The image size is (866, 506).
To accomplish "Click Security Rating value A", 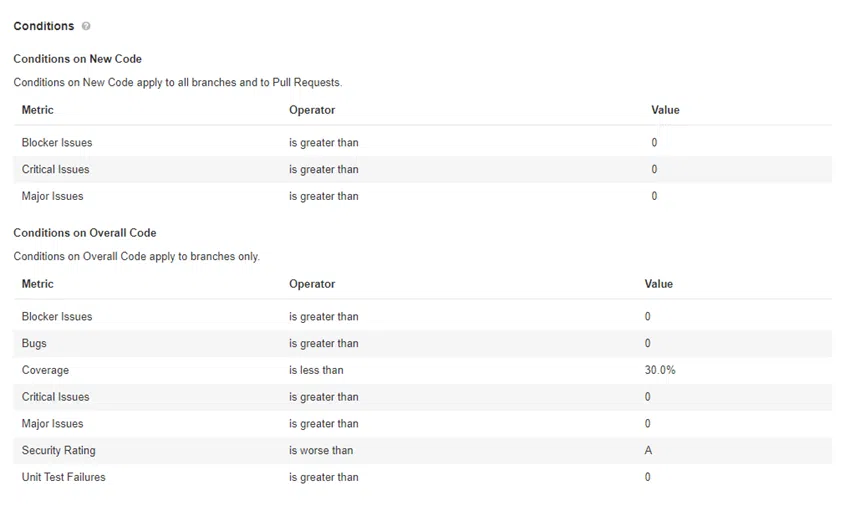I will point(648,451).
